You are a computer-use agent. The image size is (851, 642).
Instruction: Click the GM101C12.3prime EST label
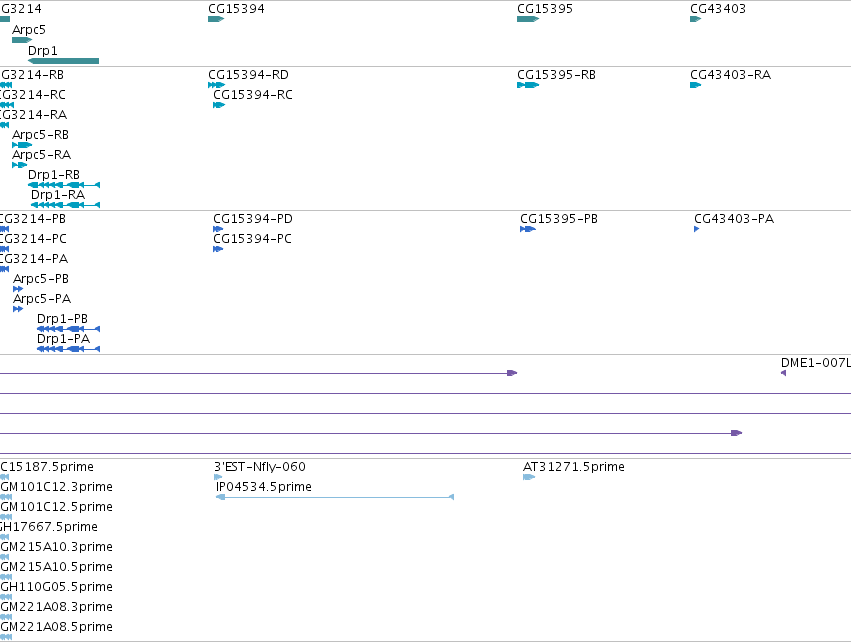click(x=56, y=487)
